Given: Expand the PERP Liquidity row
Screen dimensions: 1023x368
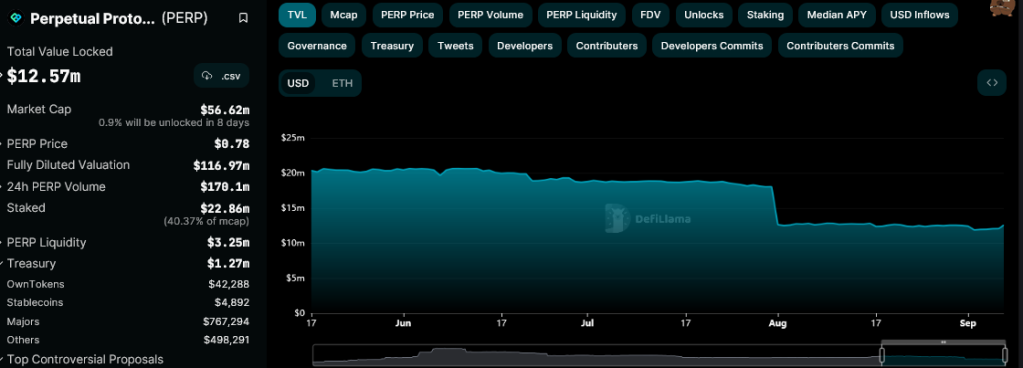Looking at the screenshot, I should coord(128,243).
